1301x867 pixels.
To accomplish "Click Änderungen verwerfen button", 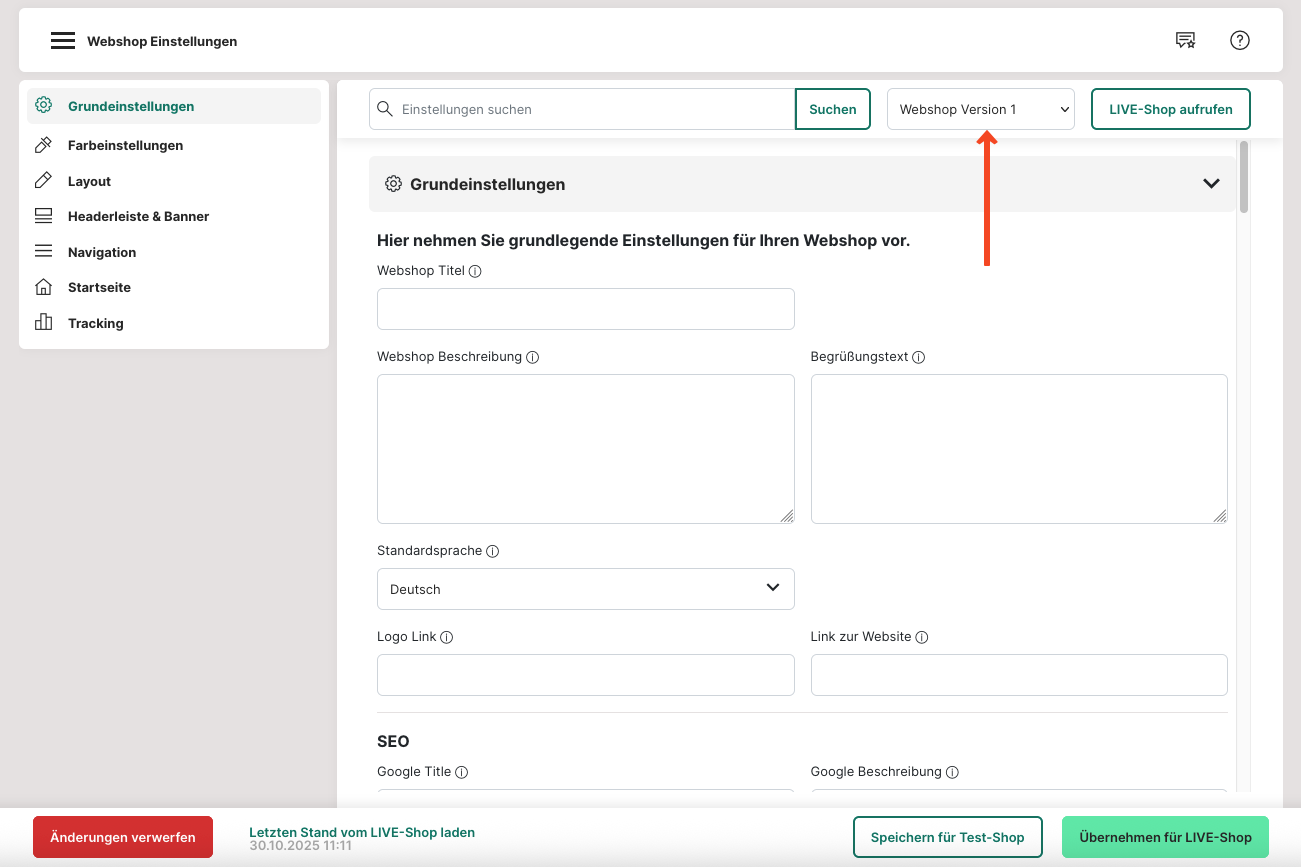I will tap(123, 837).
